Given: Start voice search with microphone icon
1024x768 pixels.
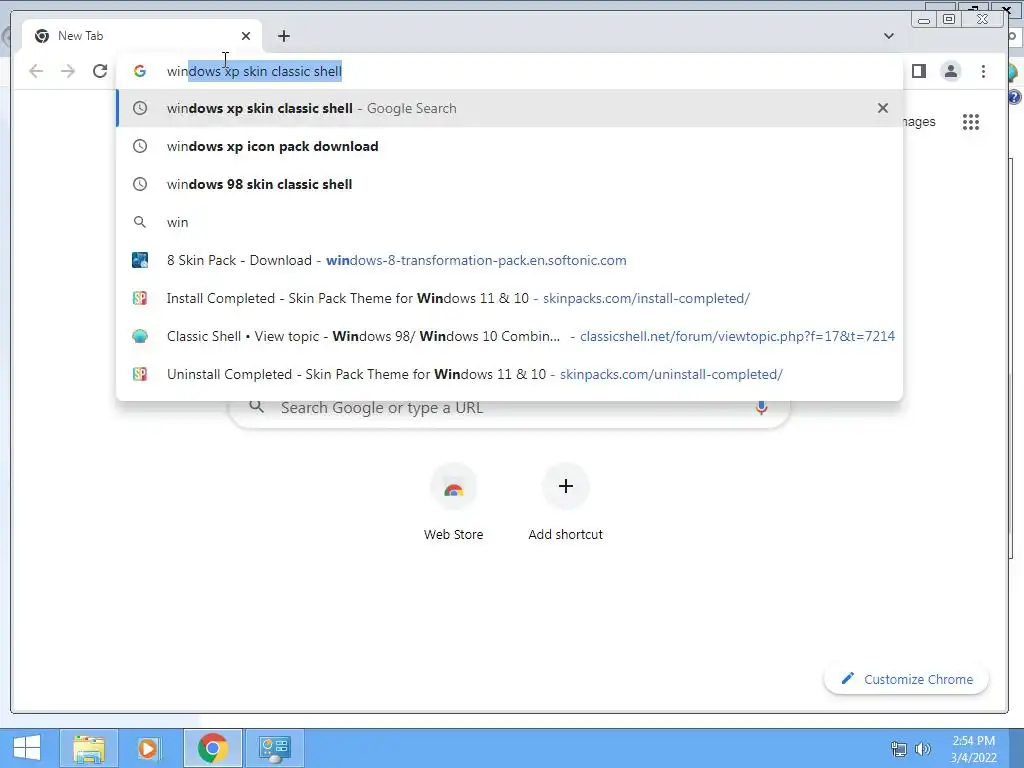Looking at the screenshot, I should pyautogui.click(x=761, y=408).
